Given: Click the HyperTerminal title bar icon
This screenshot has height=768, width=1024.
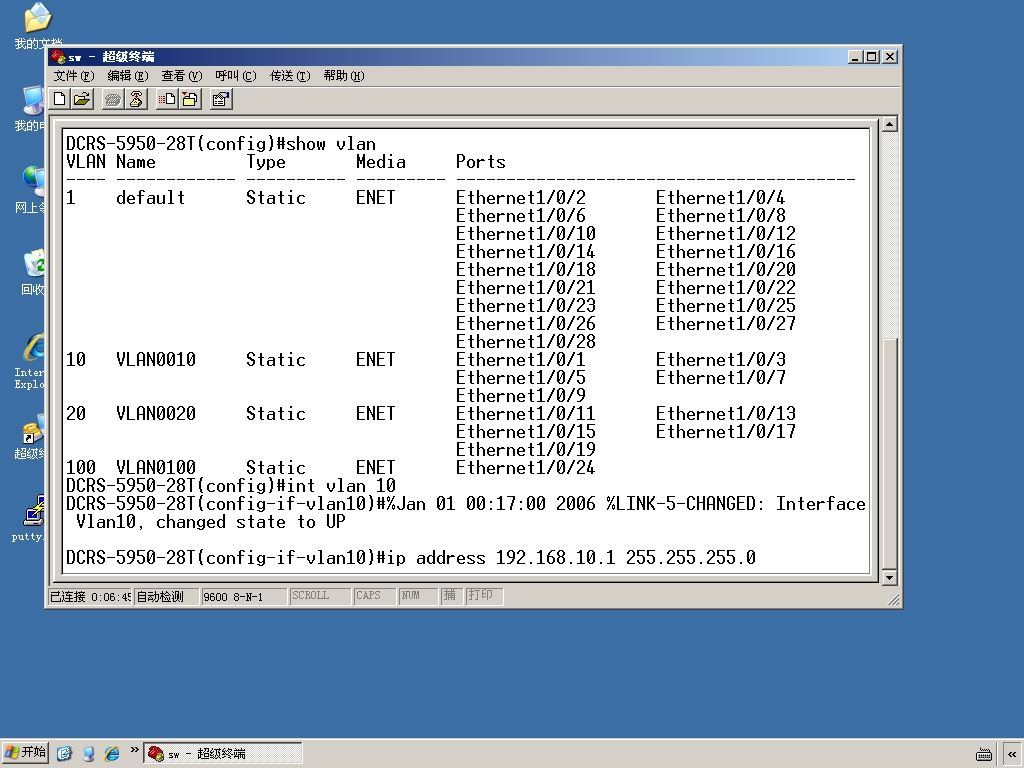Looking at the screenshot, I should (58, 57).
